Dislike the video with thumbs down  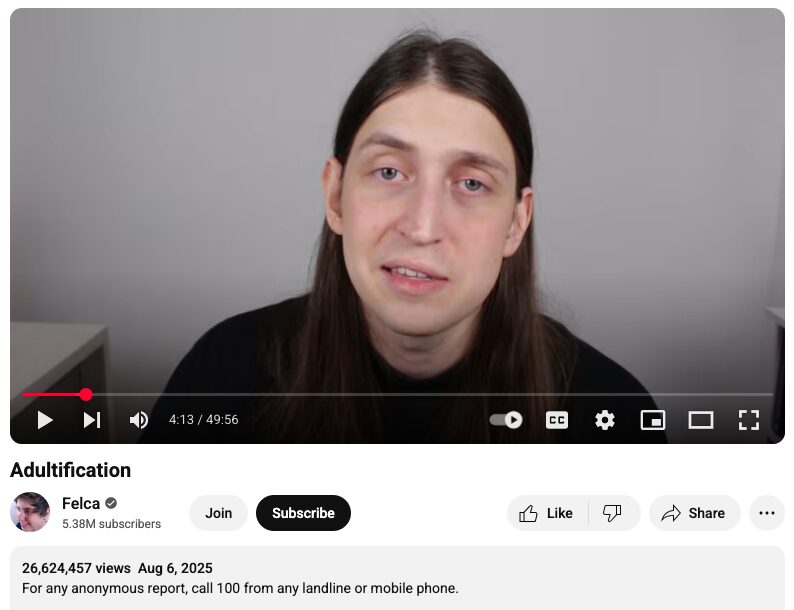(613, 513)
